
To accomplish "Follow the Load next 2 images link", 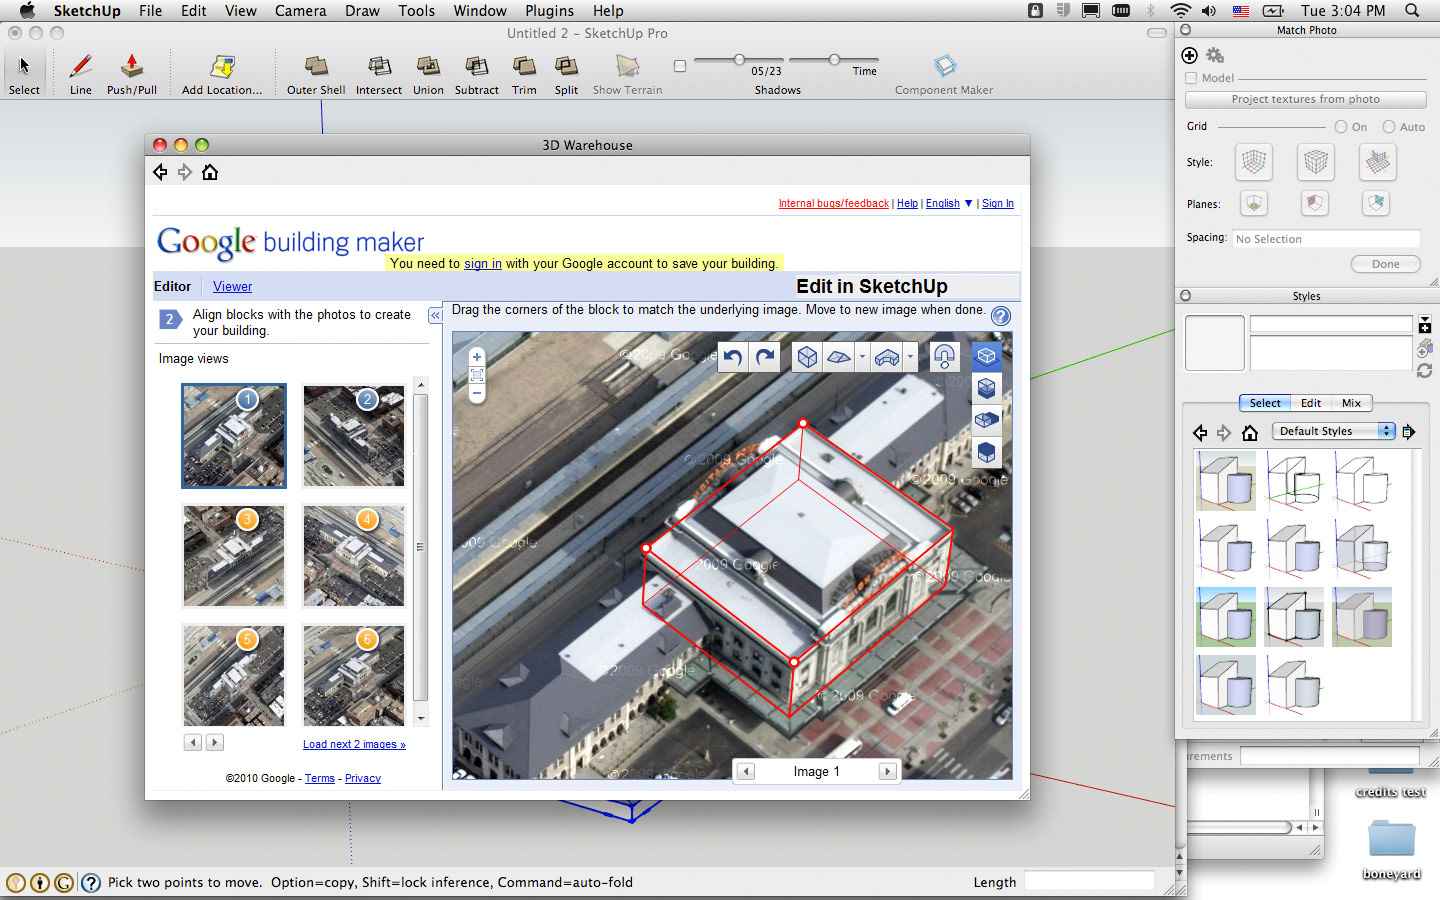I will [354, 745].
